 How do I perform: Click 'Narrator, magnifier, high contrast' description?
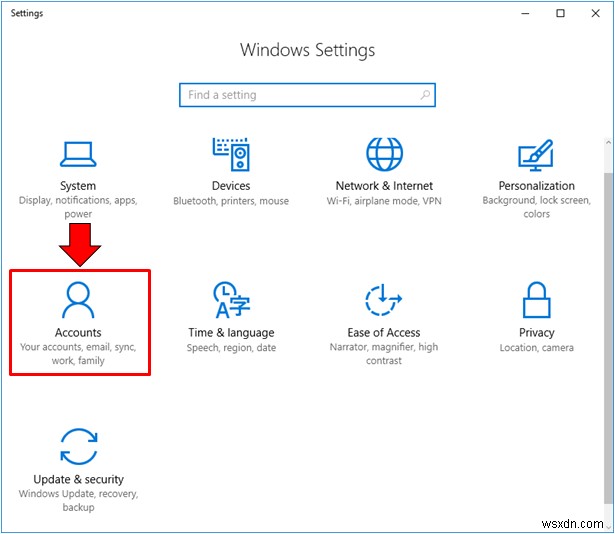point(384,354)
